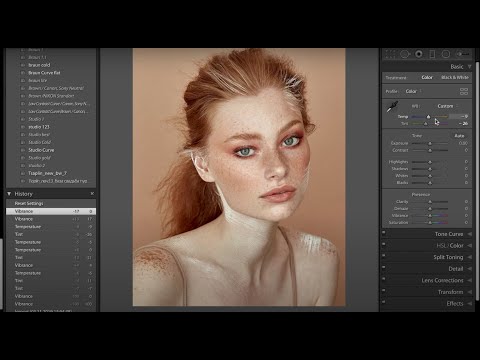Expand the Split Toning panel arrow
Image resolution: width=480 pixels, height=360 pixels.
click(x=469, y=257)
